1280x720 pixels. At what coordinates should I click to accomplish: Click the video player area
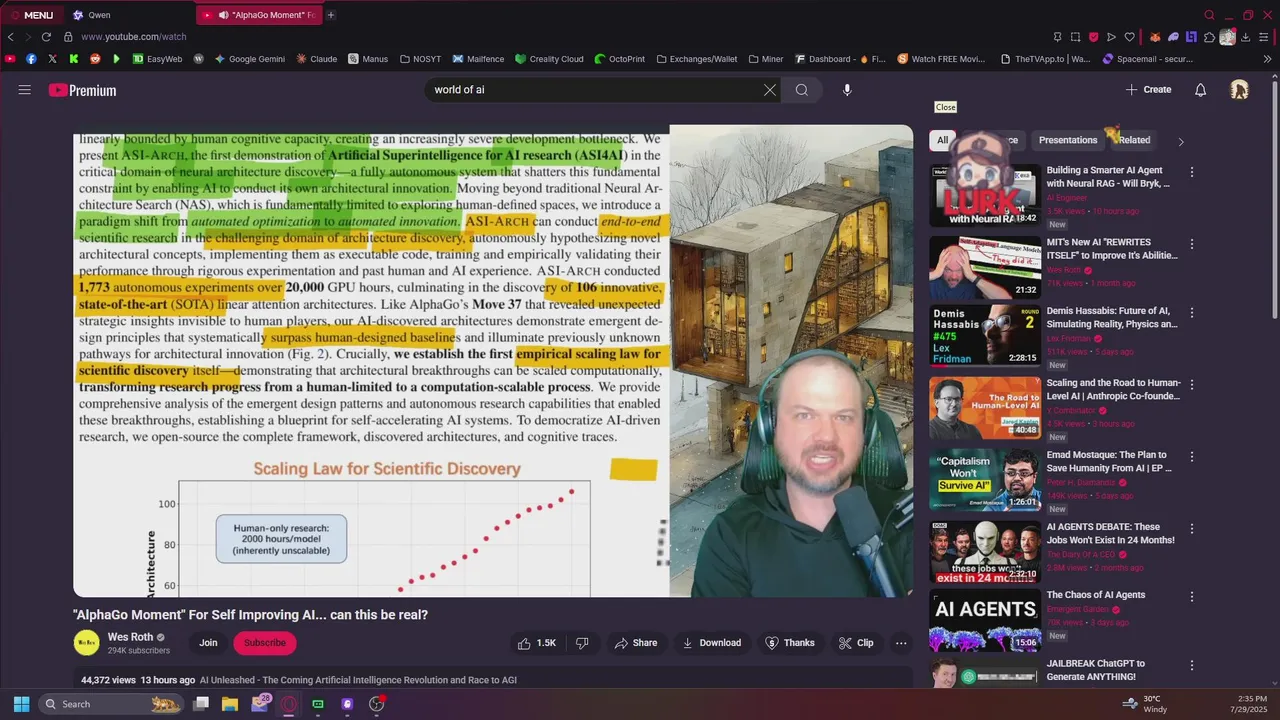pos(493,361)
